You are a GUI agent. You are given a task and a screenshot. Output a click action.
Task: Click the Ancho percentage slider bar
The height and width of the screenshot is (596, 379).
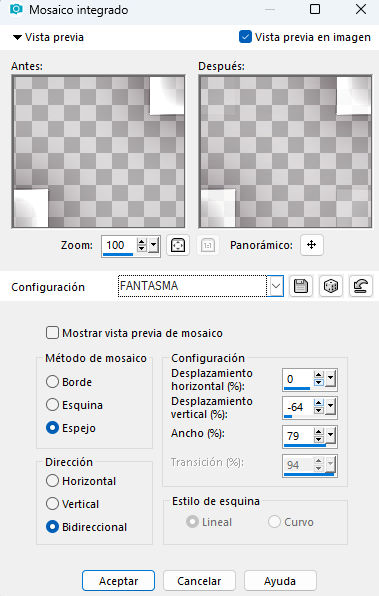tap(305, 445)
